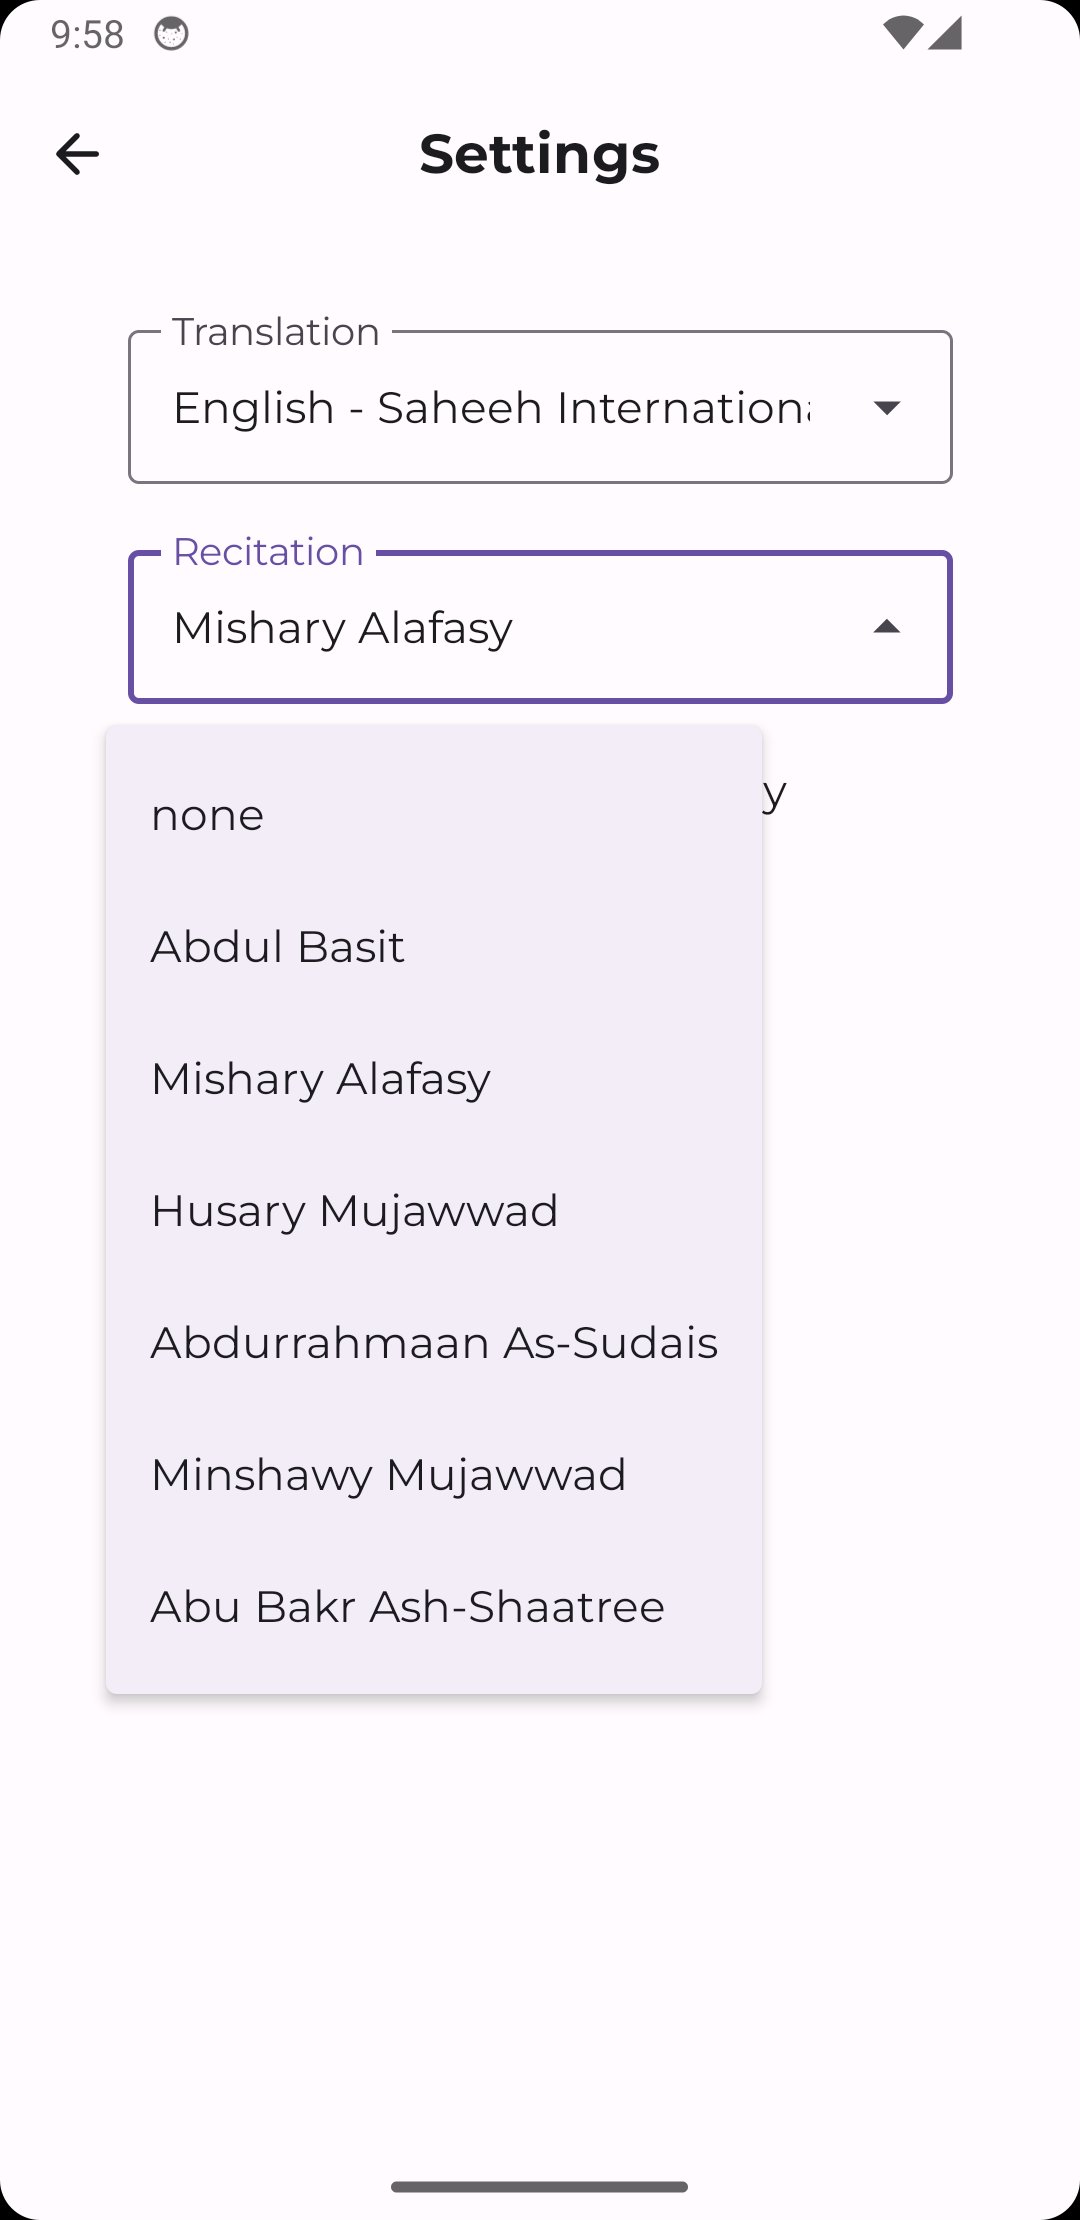
Task: Tap the Settings page title
Action: tap(540, 154)
